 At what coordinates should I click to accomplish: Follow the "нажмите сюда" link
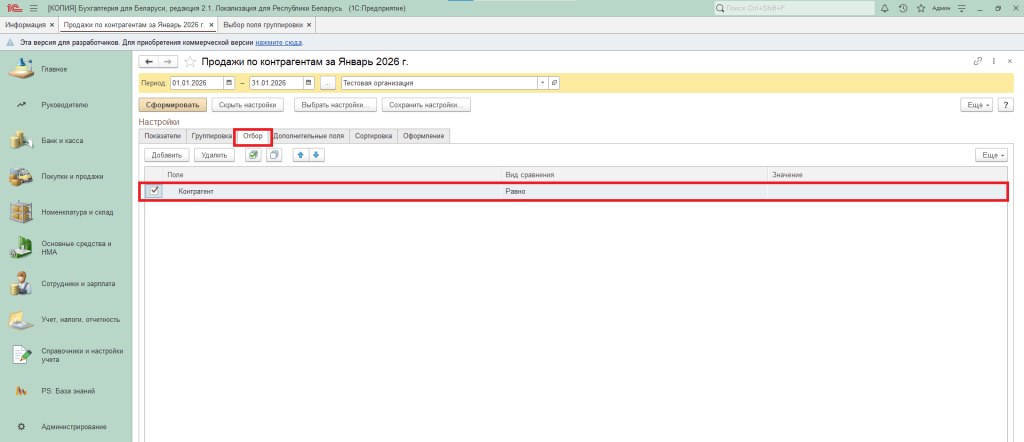point(279,43)
